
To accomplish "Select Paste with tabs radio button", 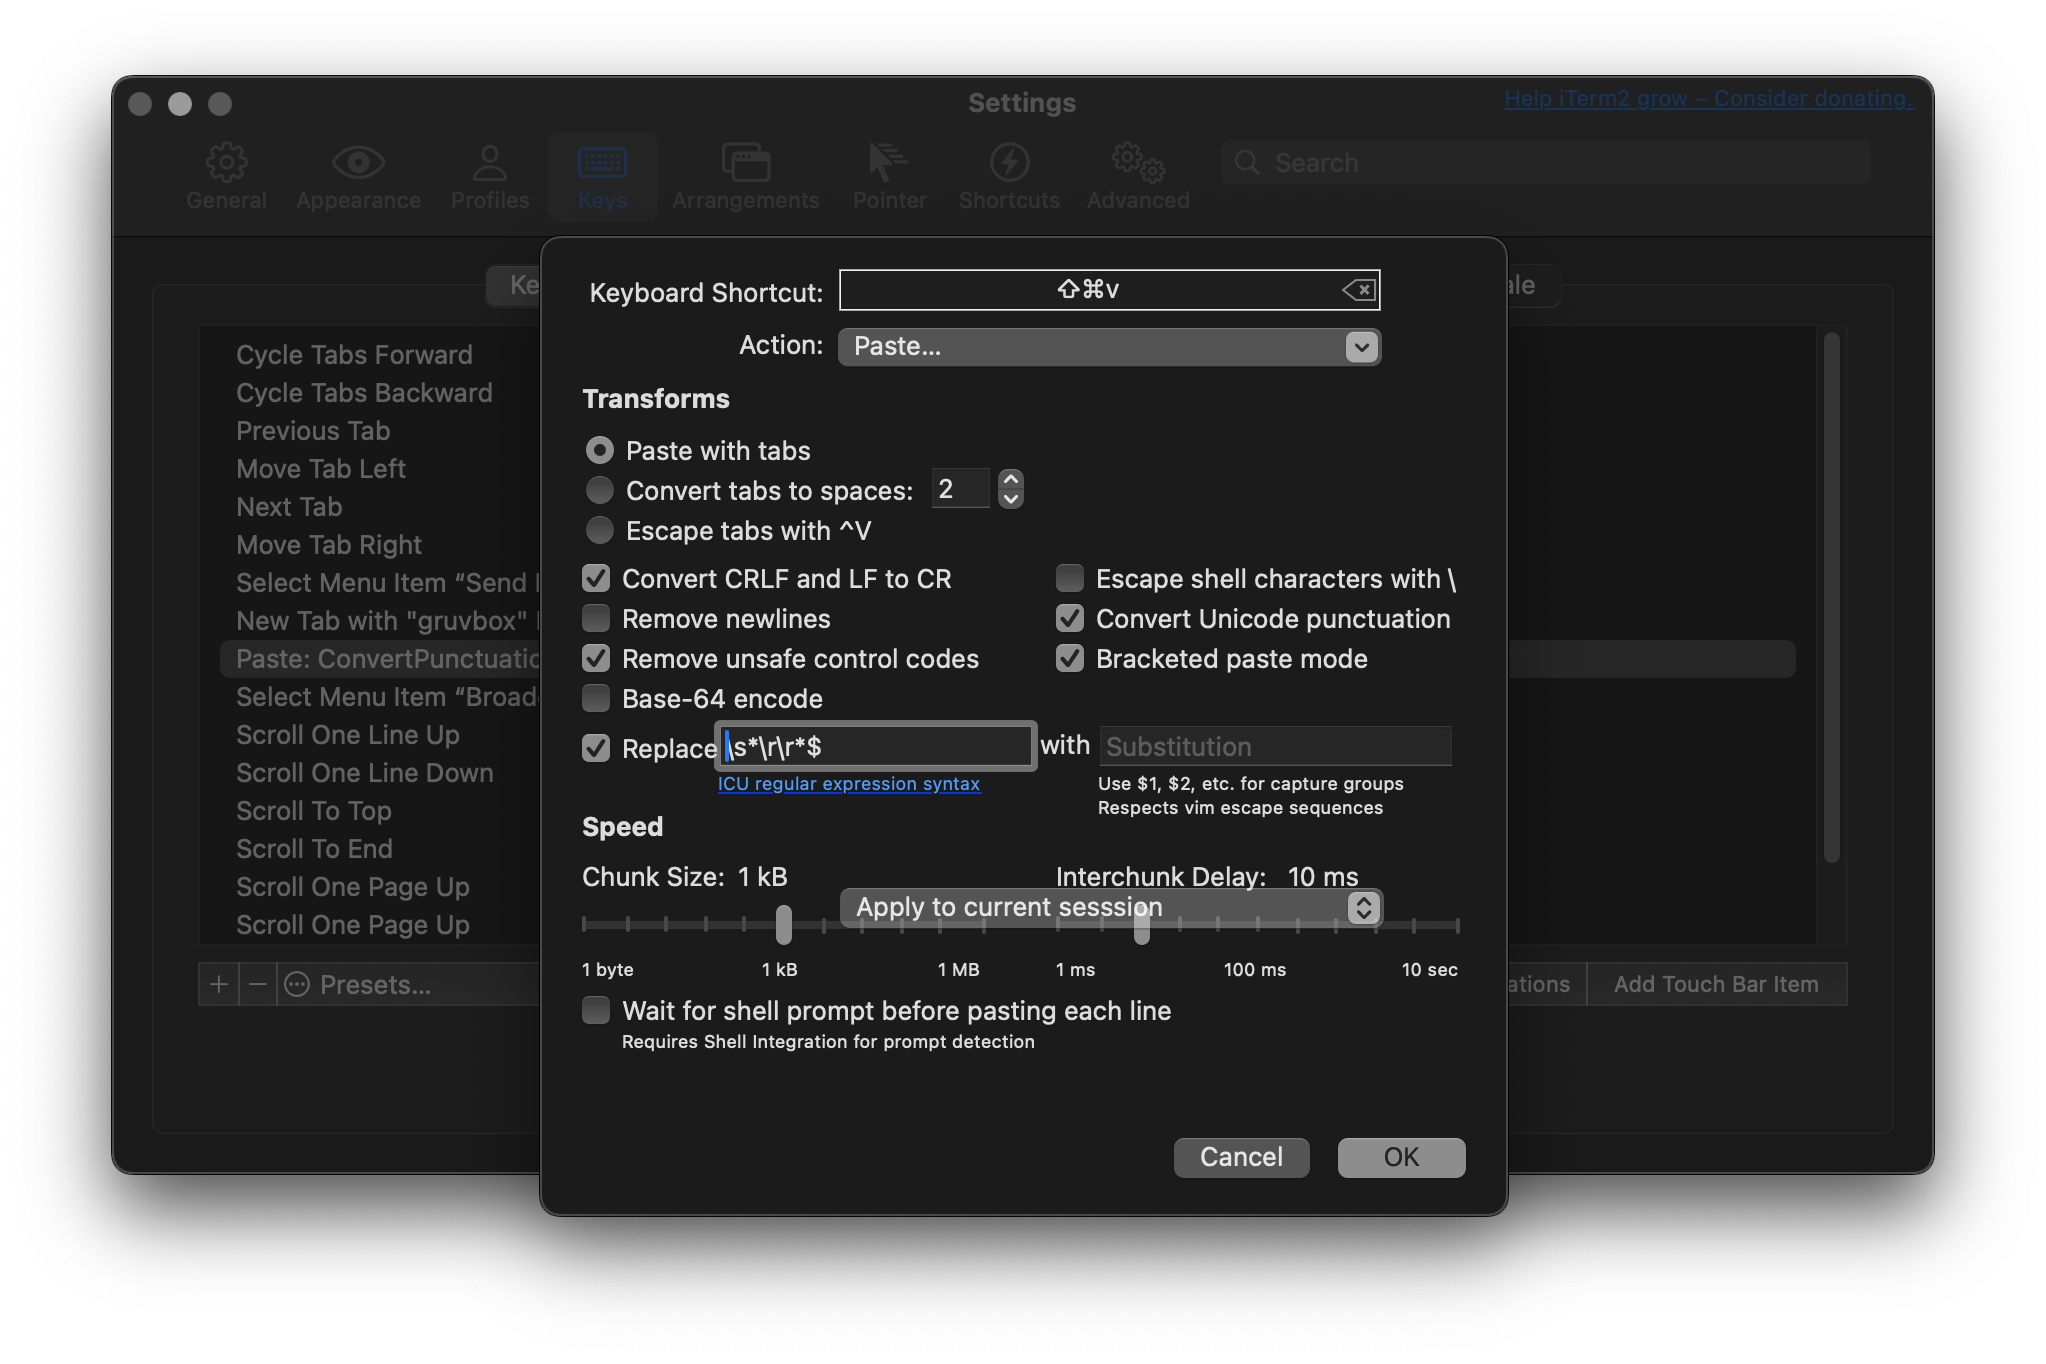I will (x=598, y=449).
